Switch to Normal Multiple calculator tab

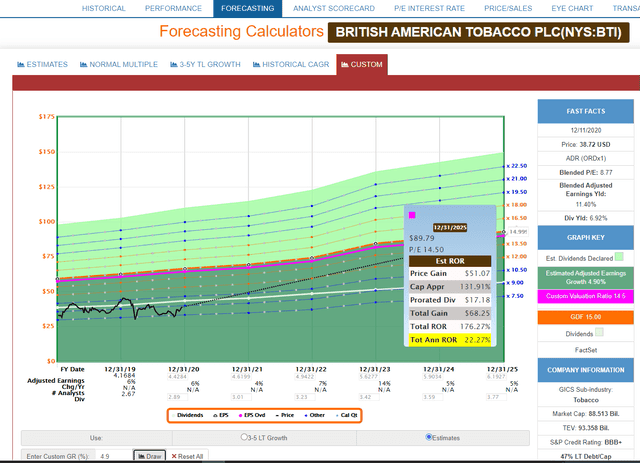tap(119, 65)
